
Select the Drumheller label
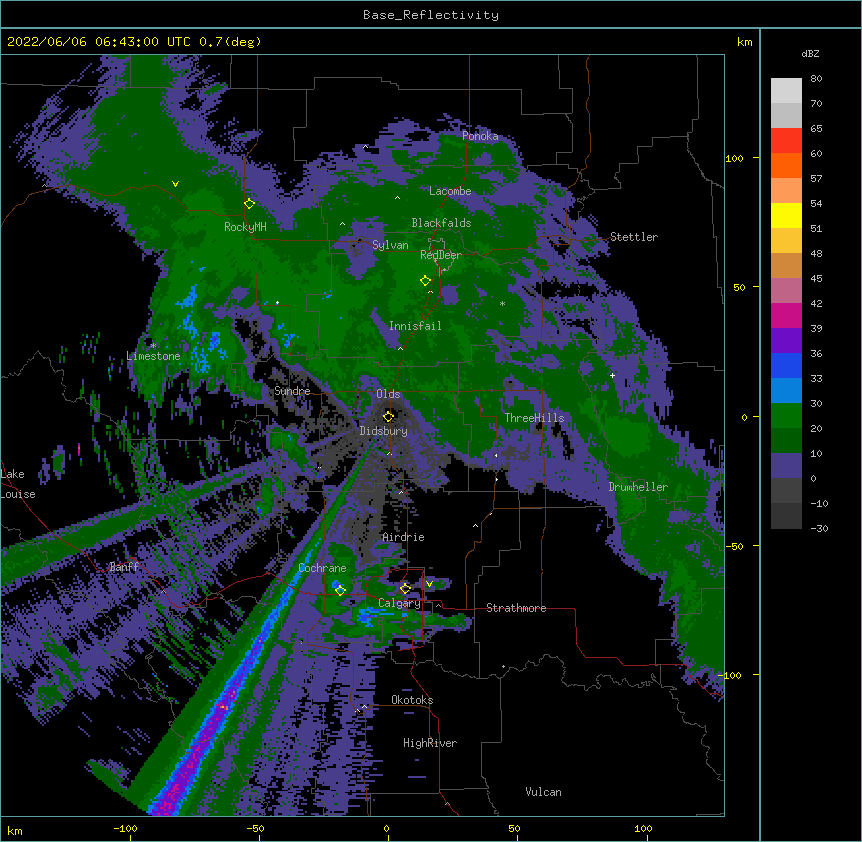(638, 487)
